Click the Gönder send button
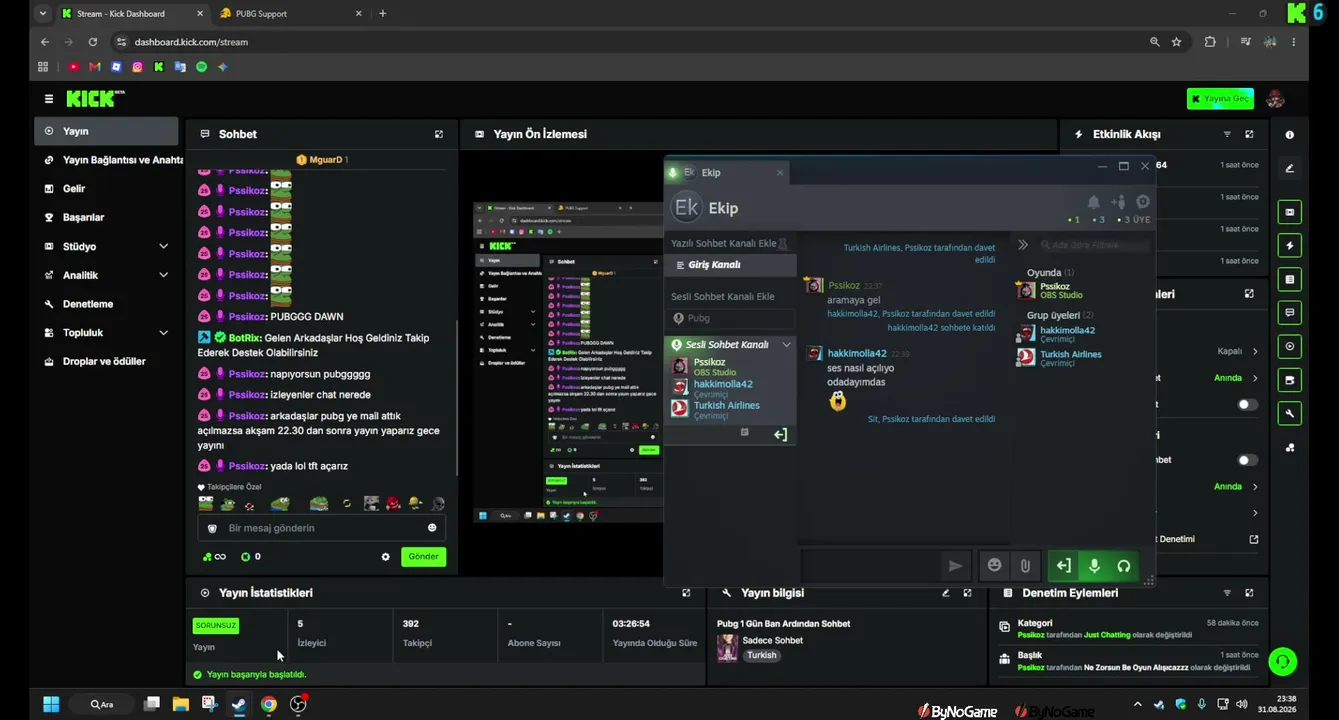Screen dimensions: 1339x720 423,557
